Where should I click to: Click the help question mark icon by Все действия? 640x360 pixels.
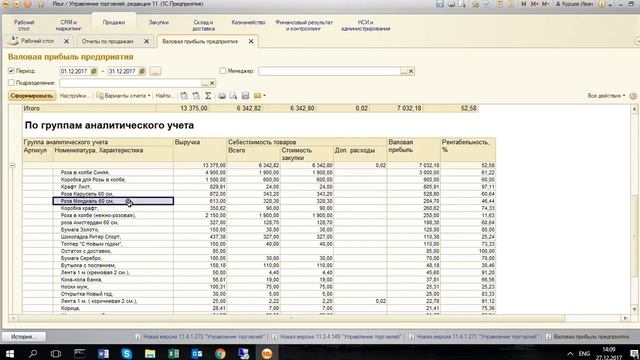tap(633, 96)
